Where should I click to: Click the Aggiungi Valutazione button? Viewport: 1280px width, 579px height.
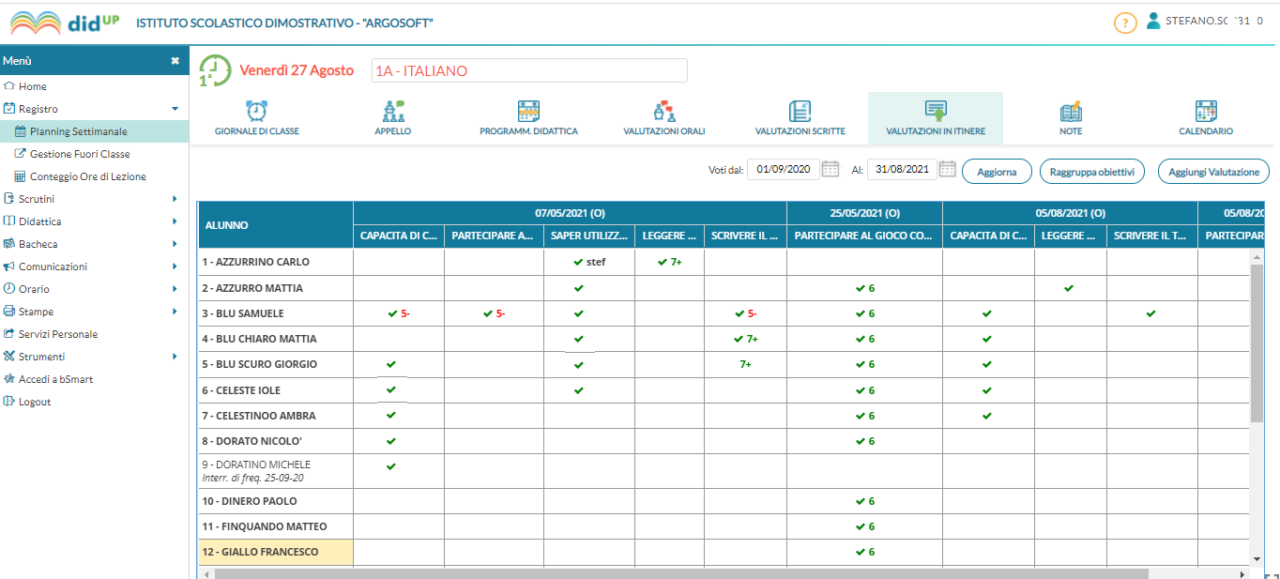click(x=1214, y=172)
